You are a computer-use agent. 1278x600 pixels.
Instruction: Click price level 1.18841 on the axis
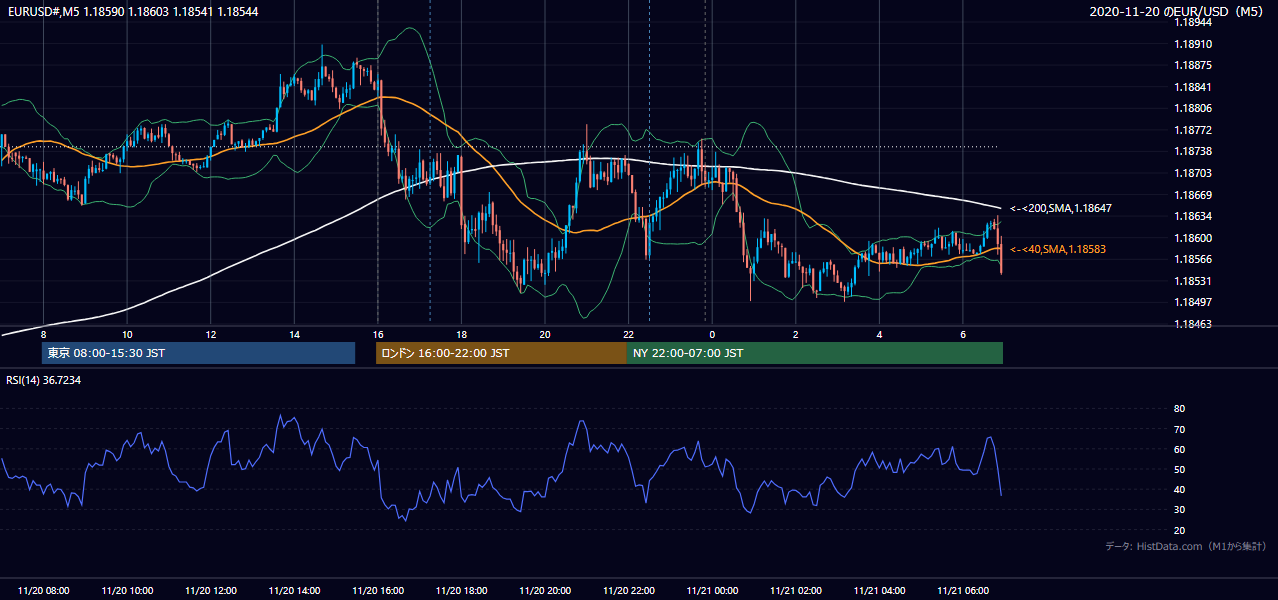click(x=1194, y=87)
